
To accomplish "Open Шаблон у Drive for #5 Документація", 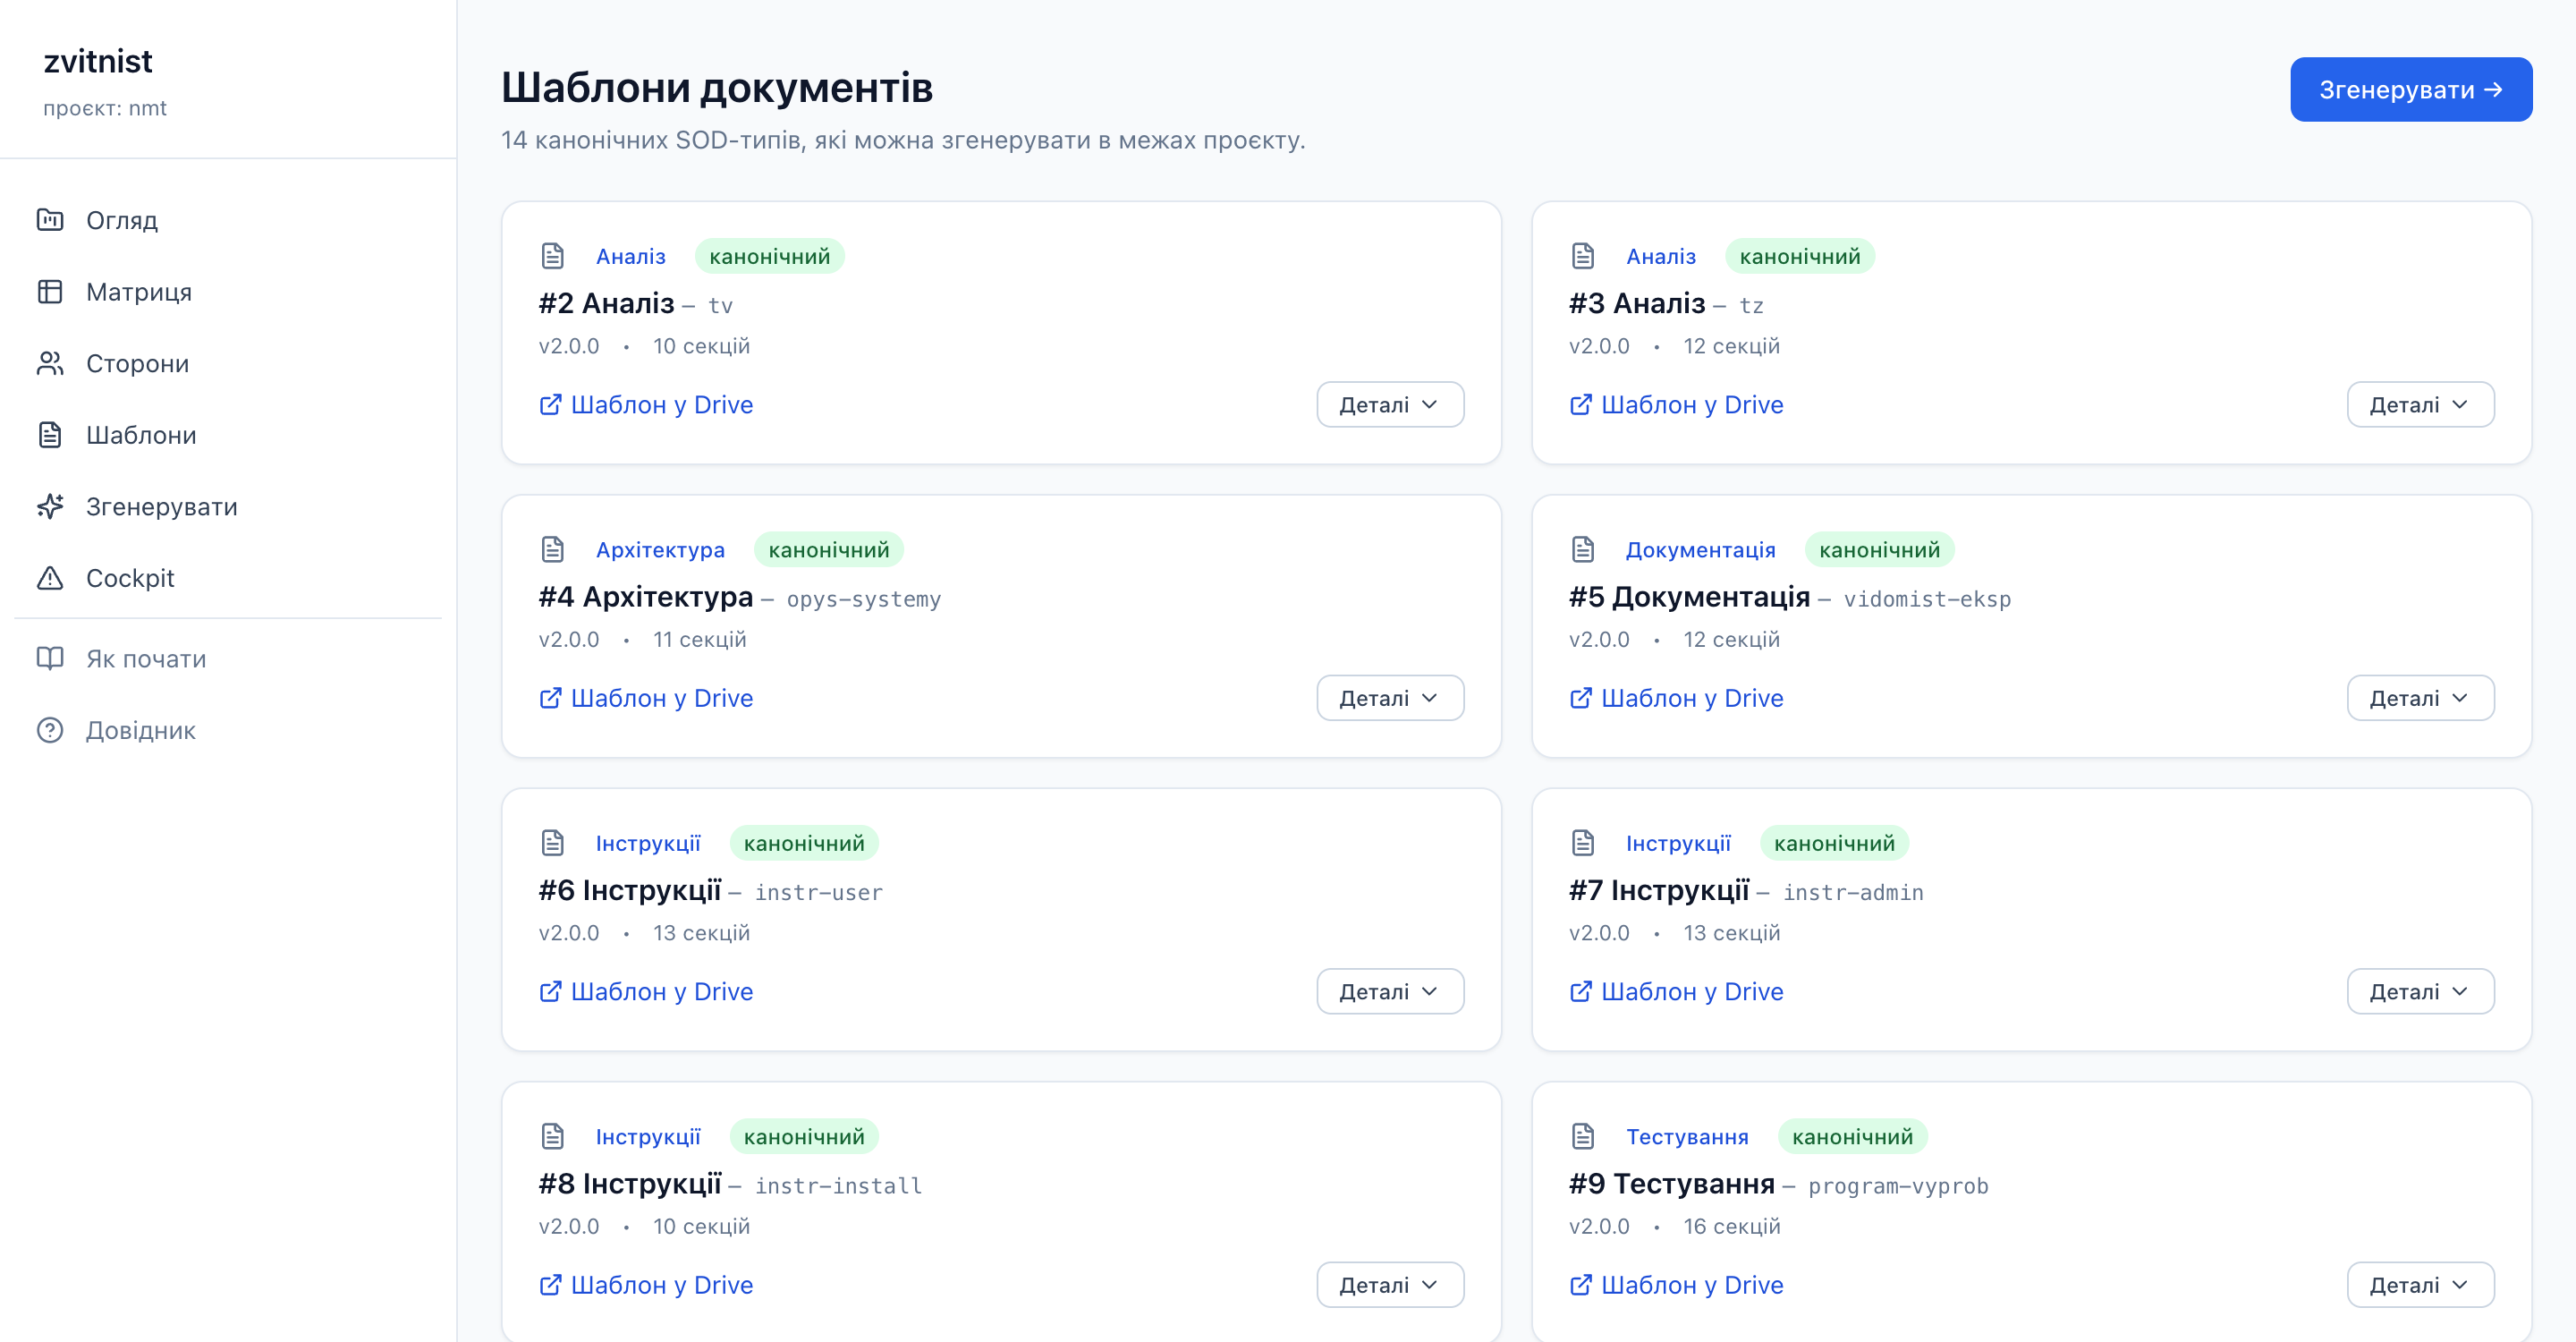I will [1676, 698].
